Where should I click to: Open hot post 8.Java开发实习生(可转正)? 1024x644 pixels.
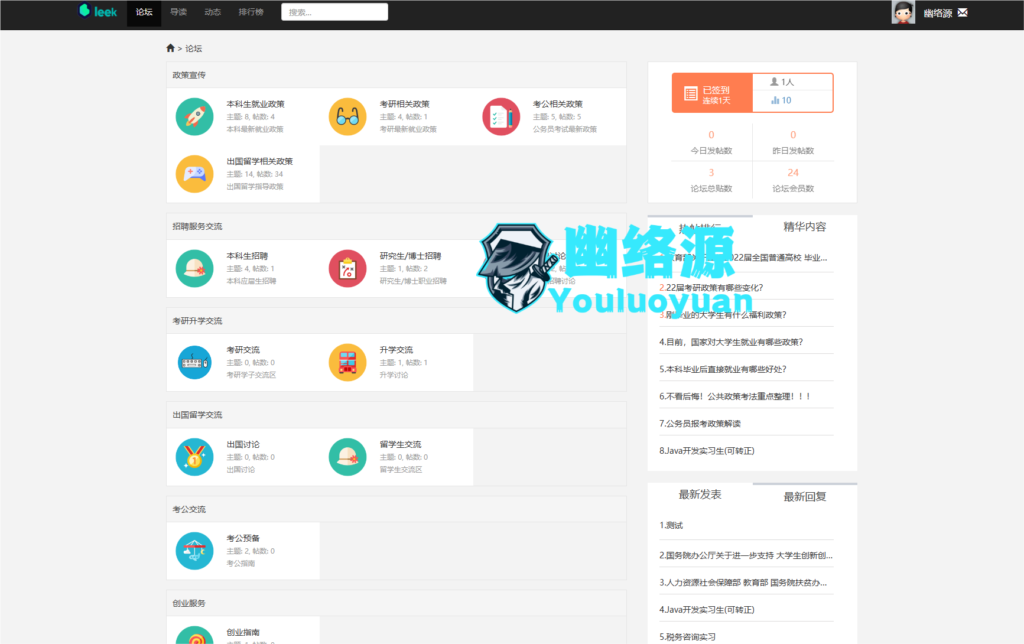pos(707,451)
